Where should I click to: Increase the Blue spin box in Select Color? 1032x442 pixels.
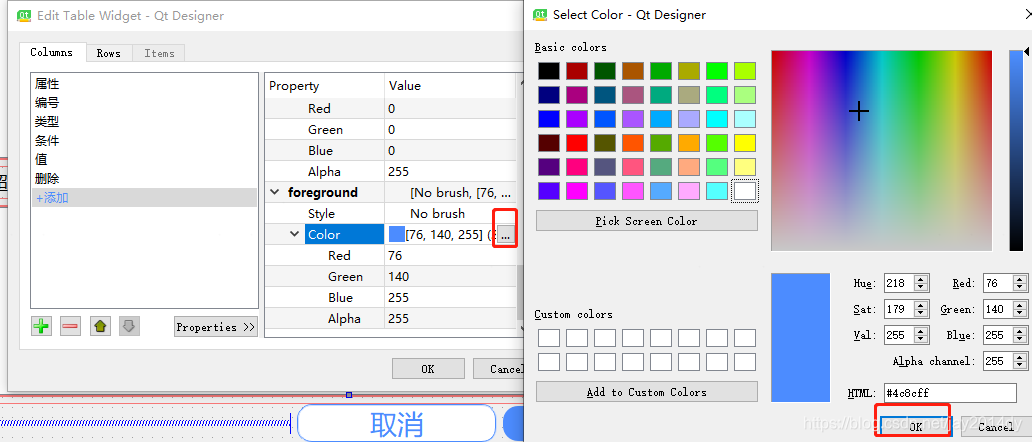1020,332
